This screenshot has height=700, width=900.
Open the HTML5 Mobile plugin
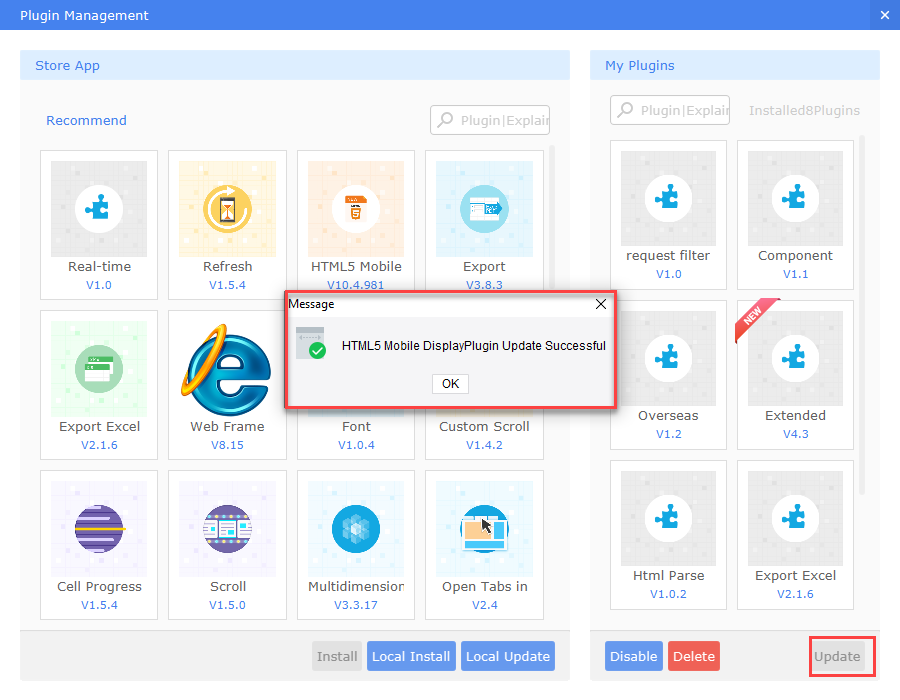(x=355, y=209)
